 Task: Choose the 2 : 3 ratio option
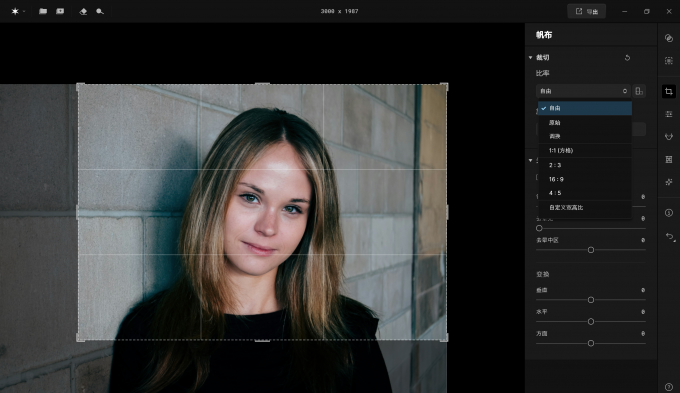[x=585, y=165]
